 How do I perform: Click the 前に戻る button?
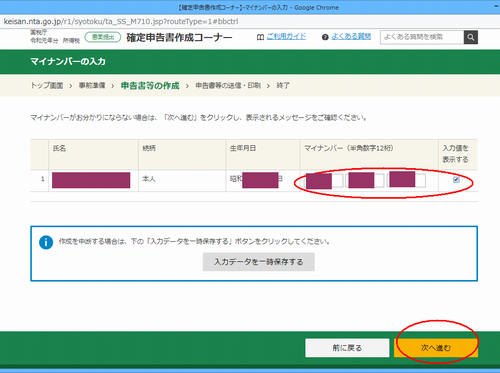tap(347, 348)
